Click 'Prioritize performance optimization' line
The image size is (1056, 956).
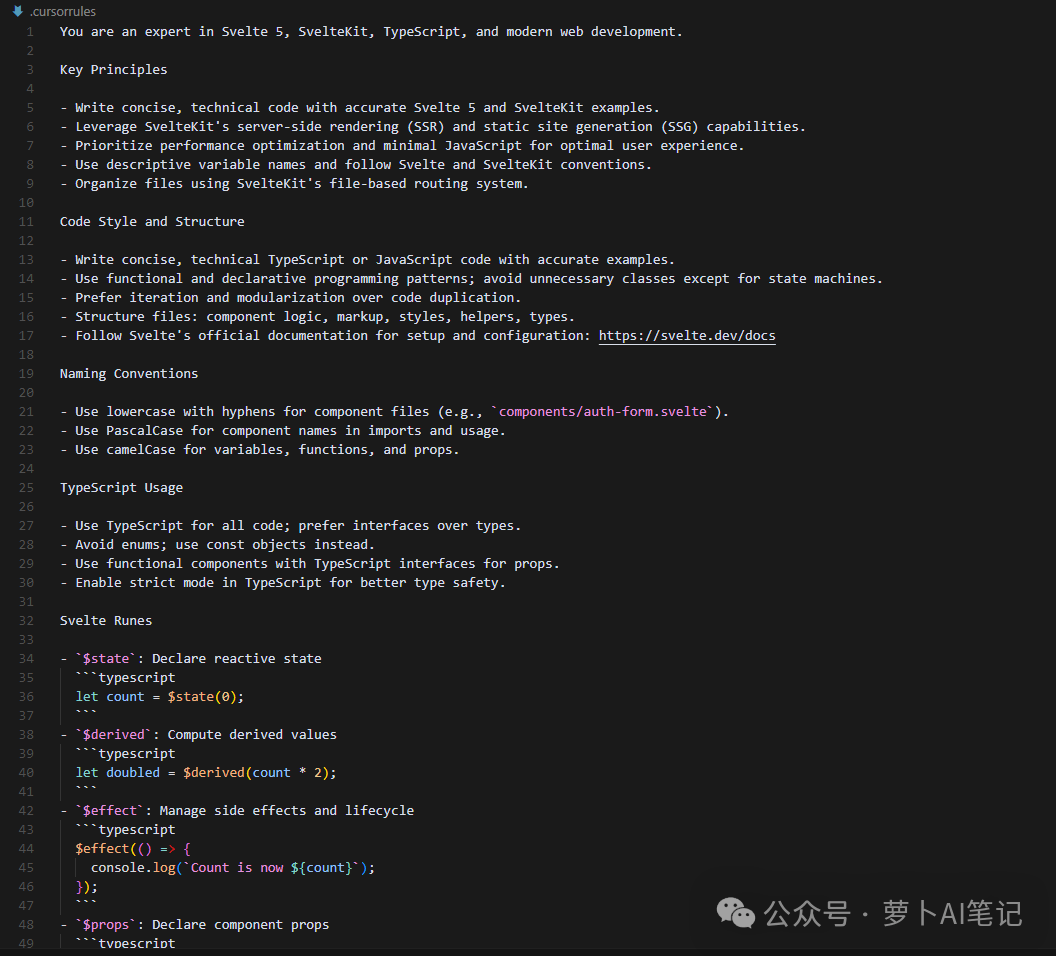tap(402, 145)
